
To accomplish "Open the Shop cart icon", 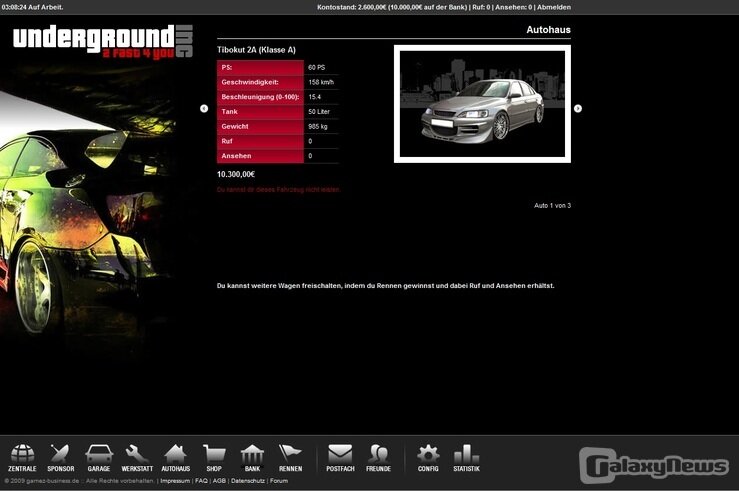I will (x=214, y=458).
